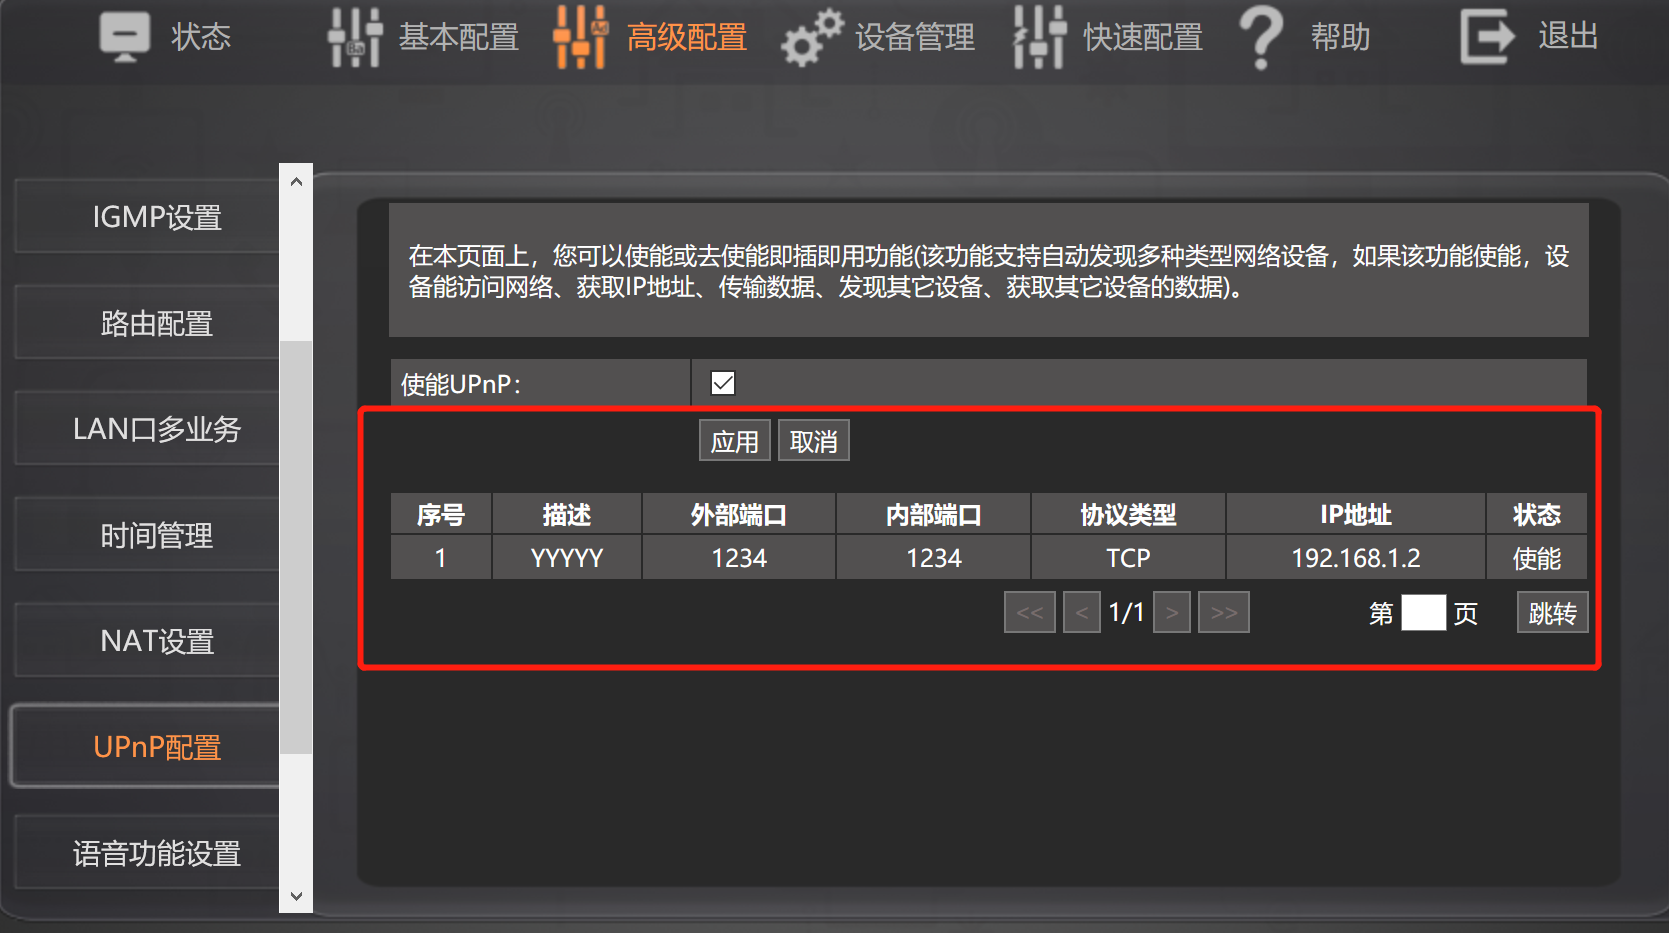The image size is (1669, 933).
Task: Click the sidebar vertical scrollbar thumb
Action: [296, 546]
